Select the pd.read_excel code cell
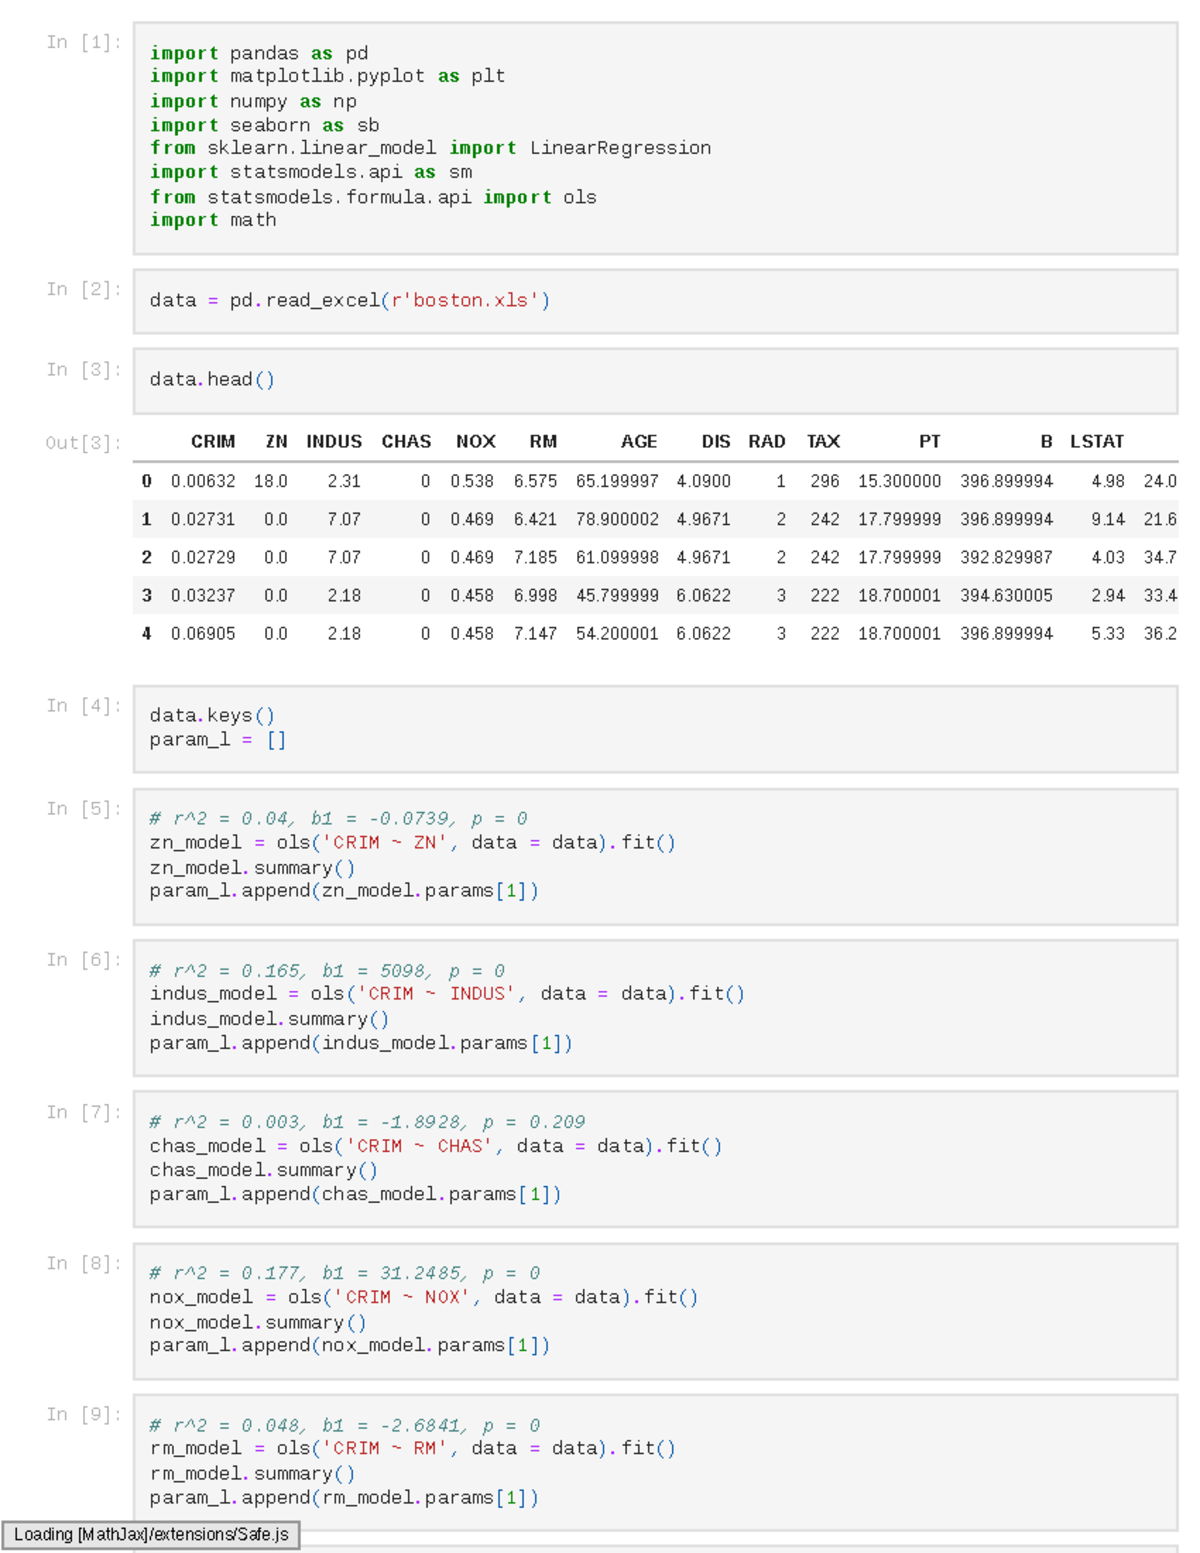Image resolution: width=1200 pixels, height=1553 pixels. click(654, 301)
